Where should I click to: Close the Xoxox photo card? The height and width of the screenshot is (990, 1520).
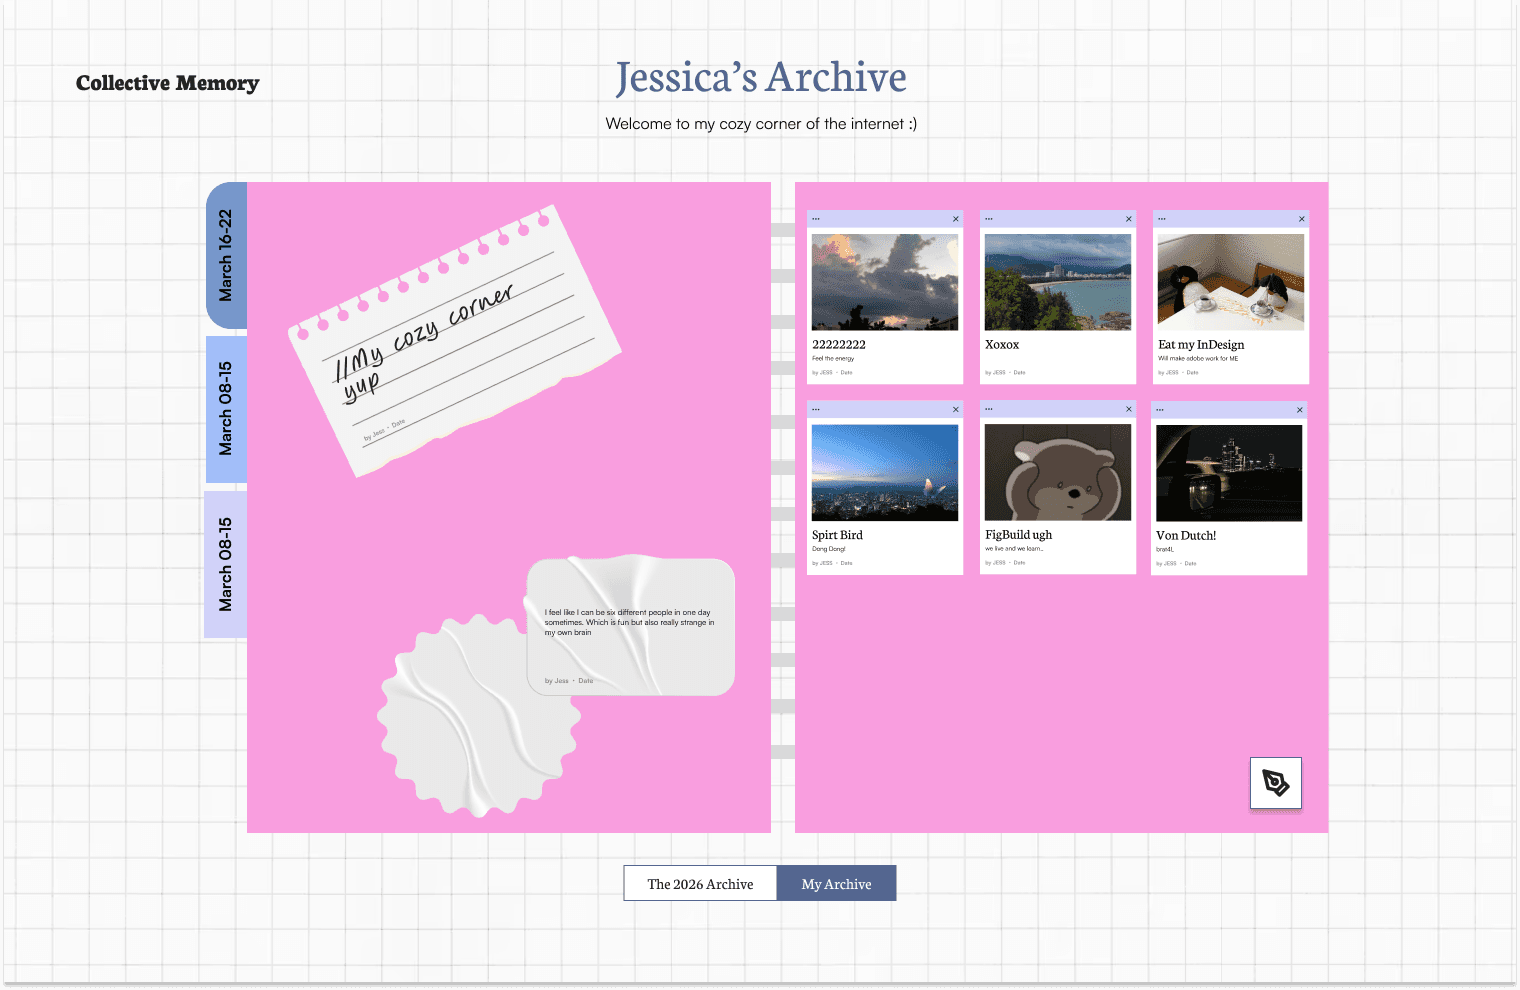pyautogui.click(x=1128, y=219)
